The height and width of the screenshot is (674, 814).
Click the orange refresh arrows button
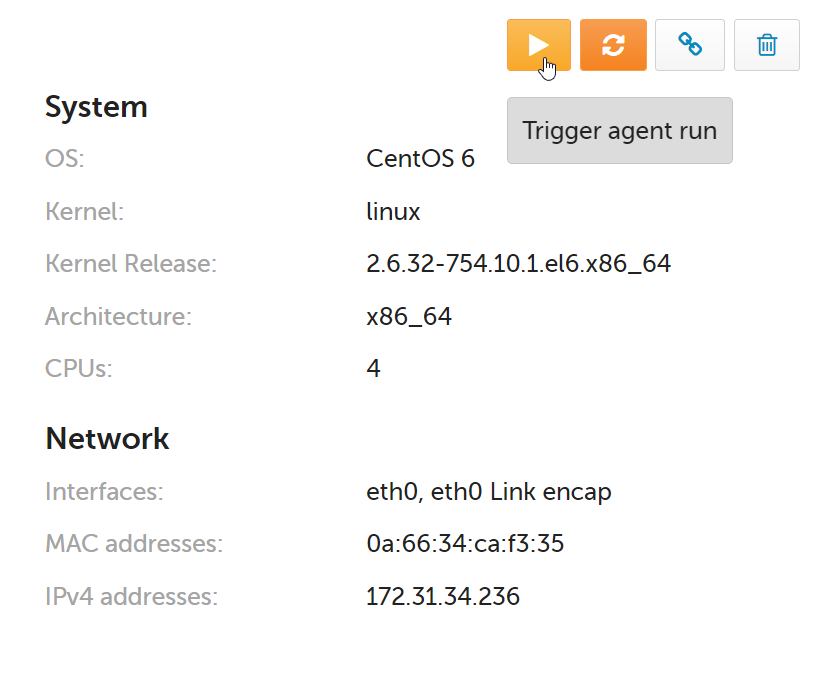pyautogui.click(x=613, y=45)
